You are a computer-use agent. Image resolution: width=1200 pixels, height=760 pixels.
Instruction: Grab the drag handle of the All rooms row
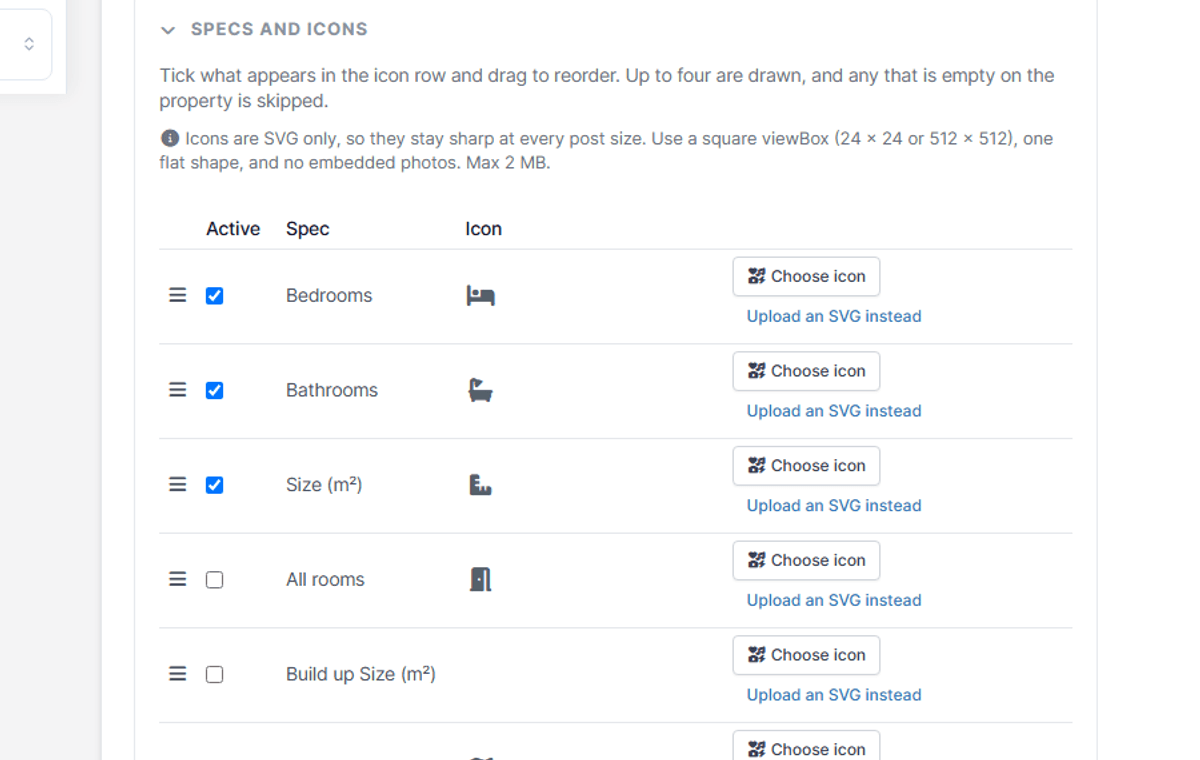178,580
